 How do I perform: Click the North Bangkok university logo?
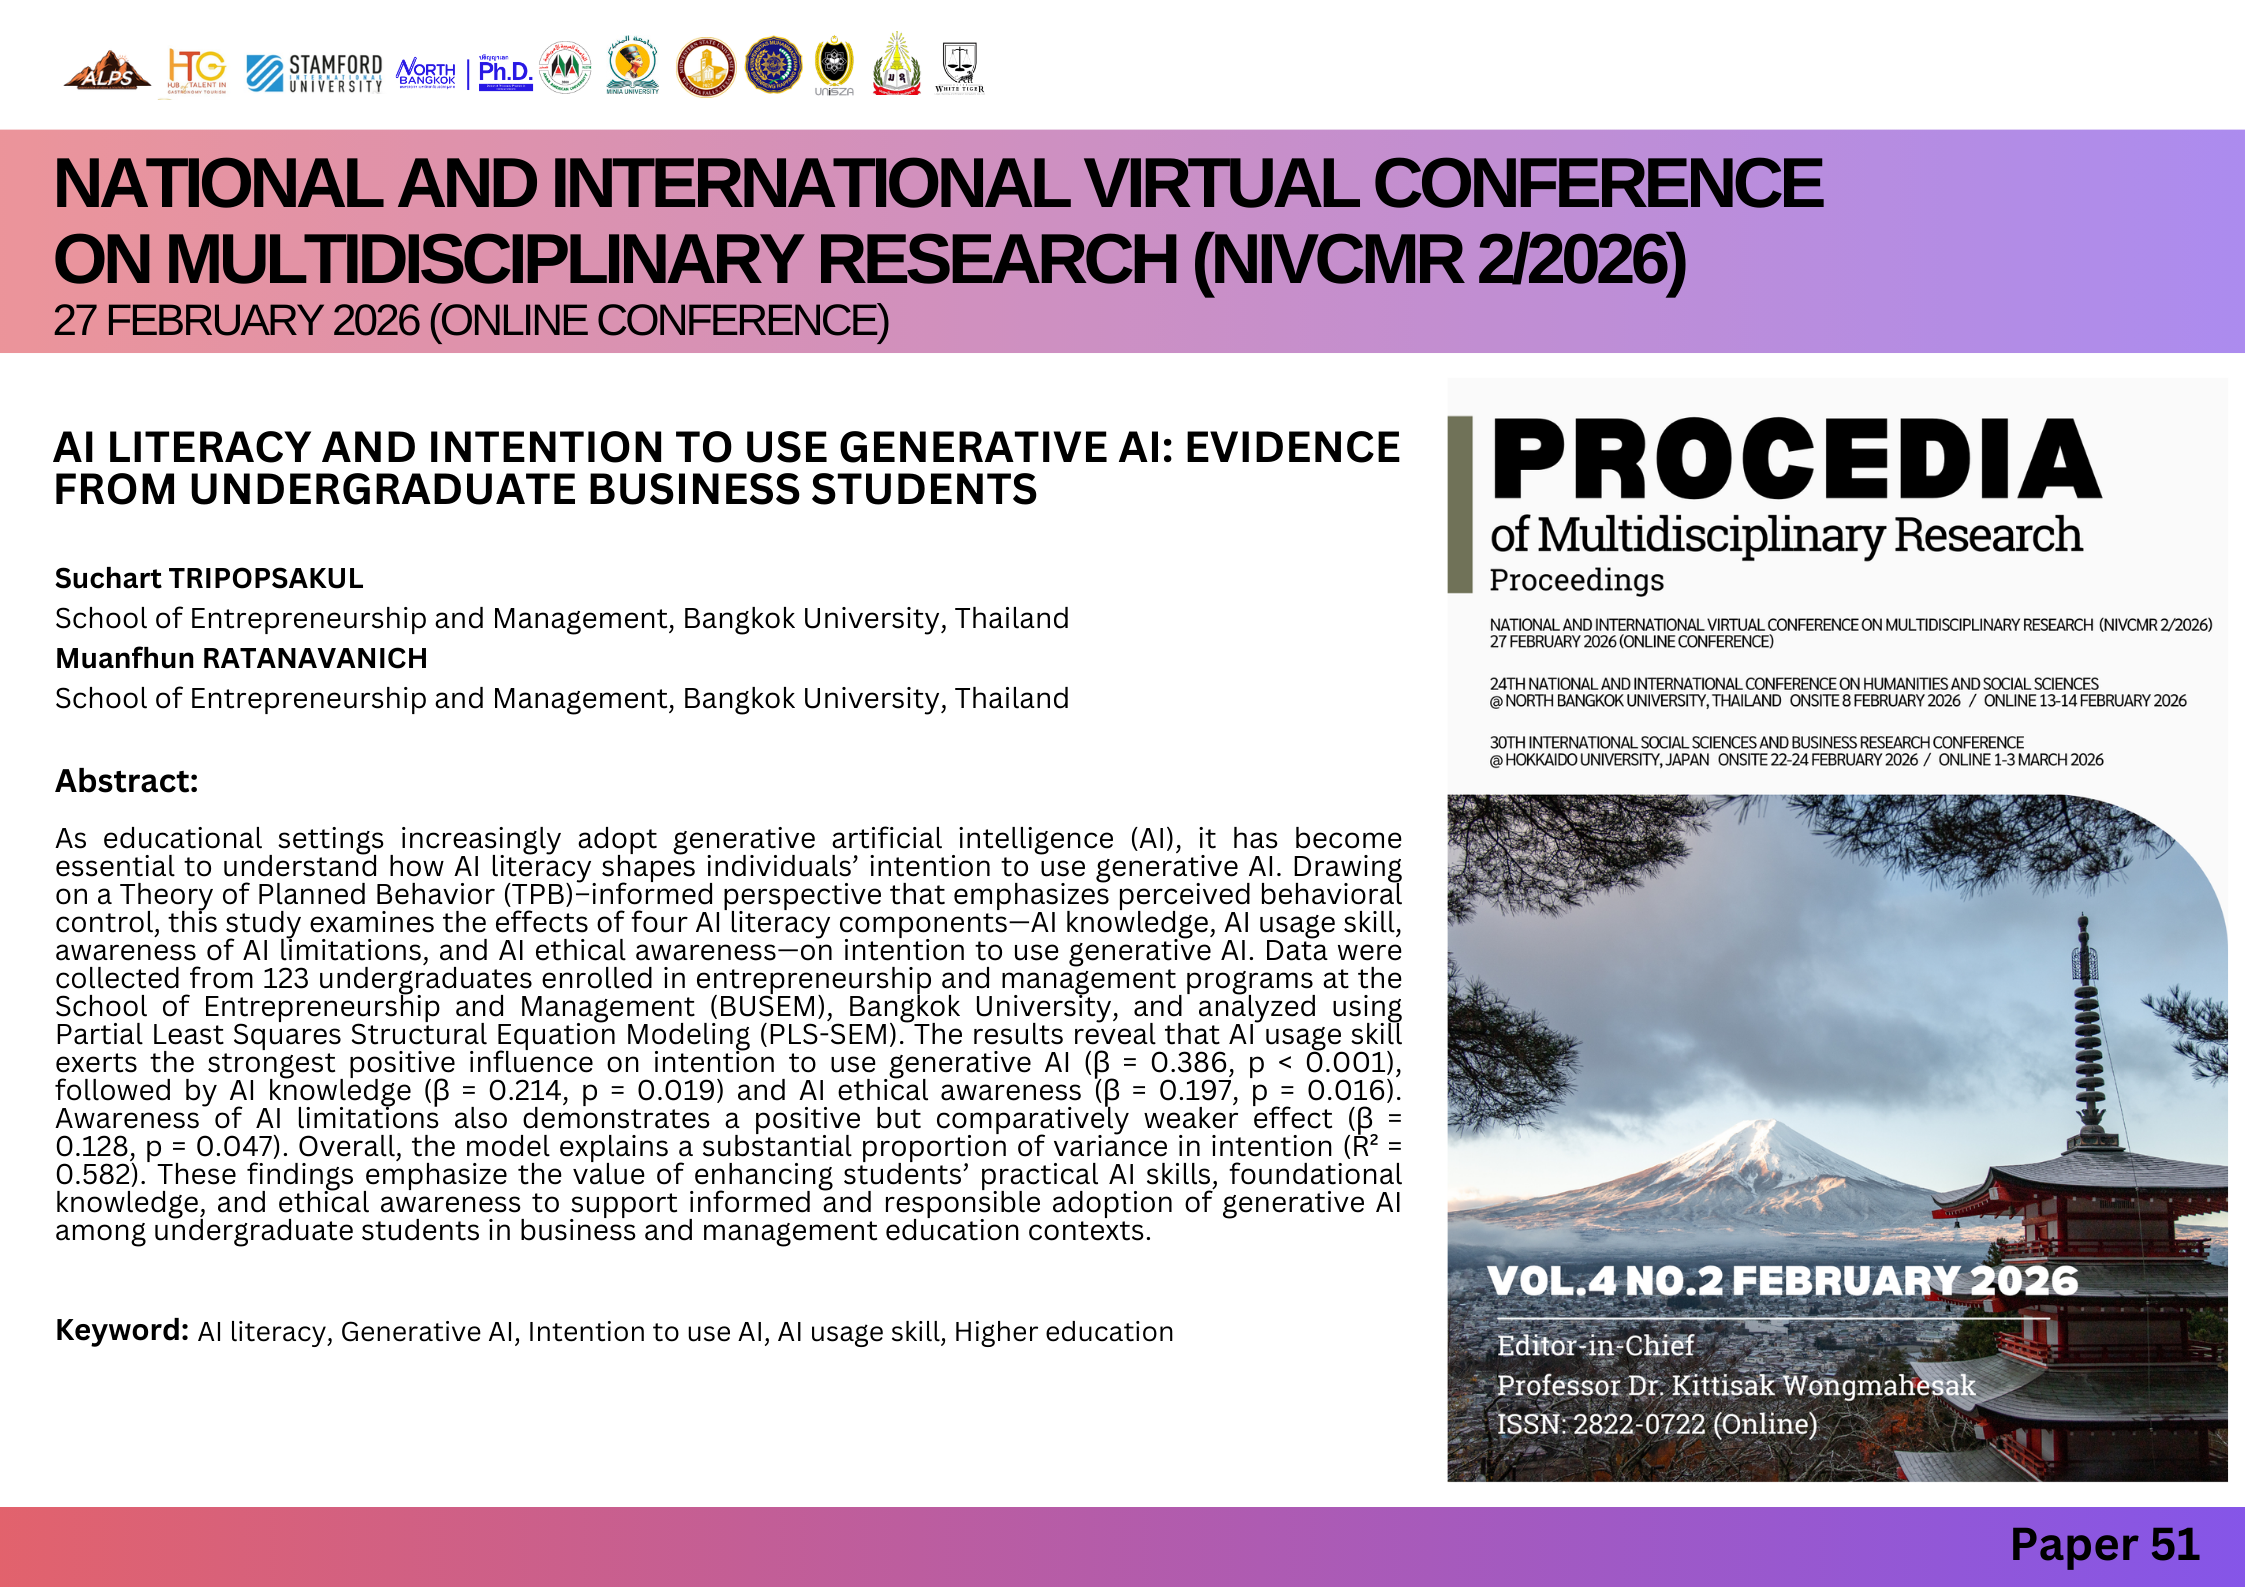point(427,72)
